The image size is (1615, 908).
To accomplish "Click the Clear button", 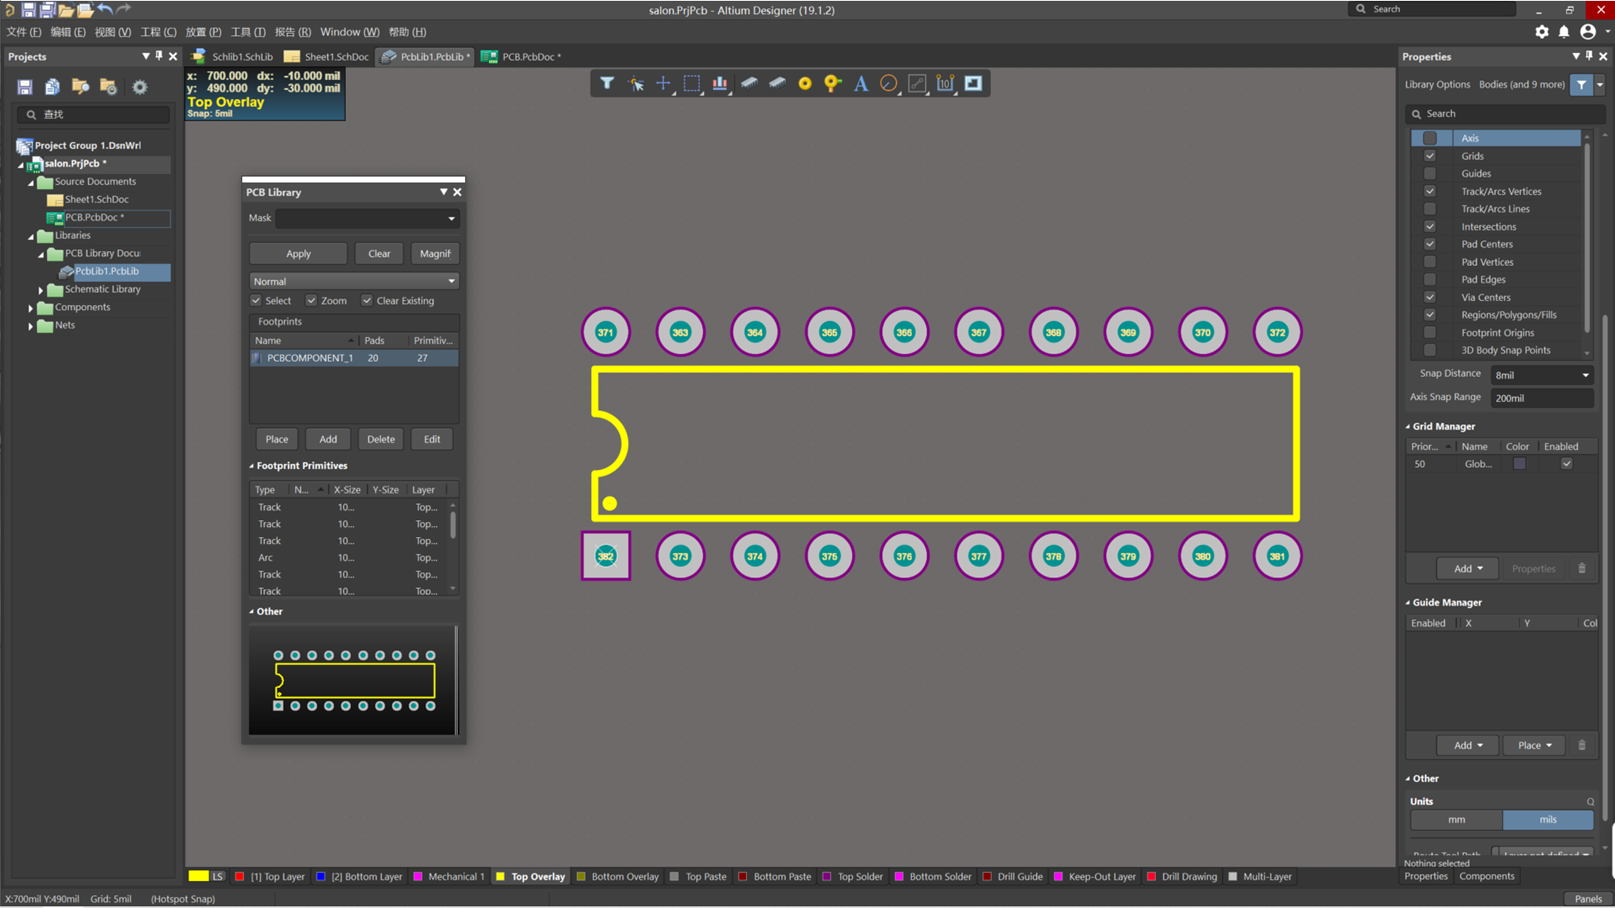I will tap(379, 254).
